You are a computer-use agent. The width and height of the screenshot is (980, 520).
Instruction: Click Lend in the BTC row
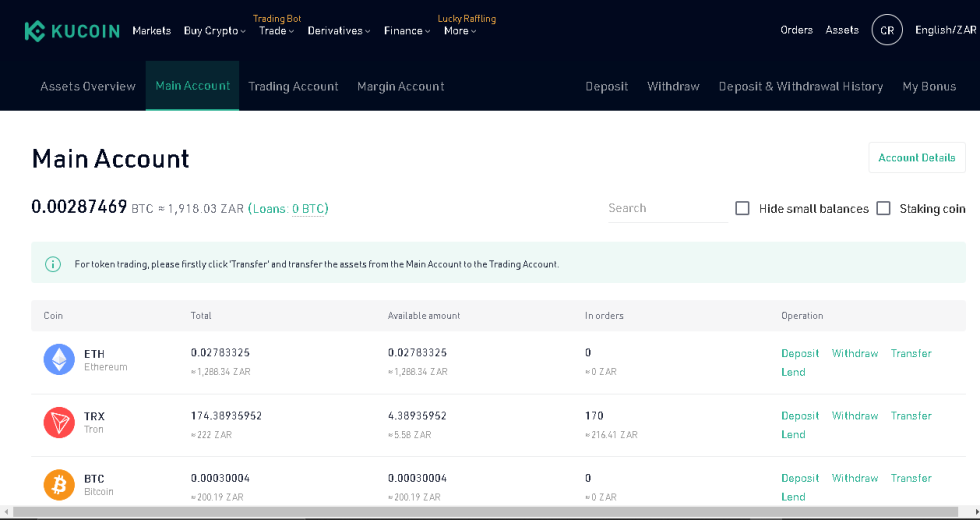pyautogui.click(x=793, y=497)
